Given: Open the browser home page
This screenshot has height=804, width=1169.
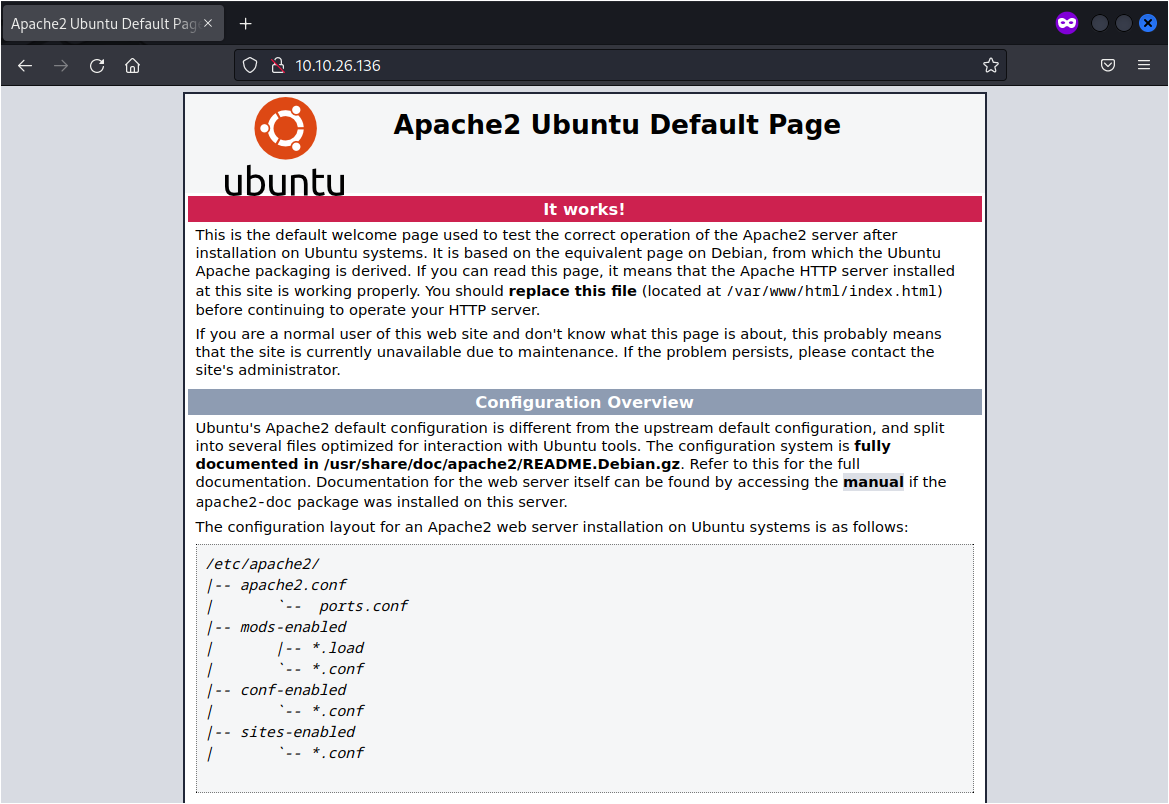Looking at the screenshot, I should point(132,65).
